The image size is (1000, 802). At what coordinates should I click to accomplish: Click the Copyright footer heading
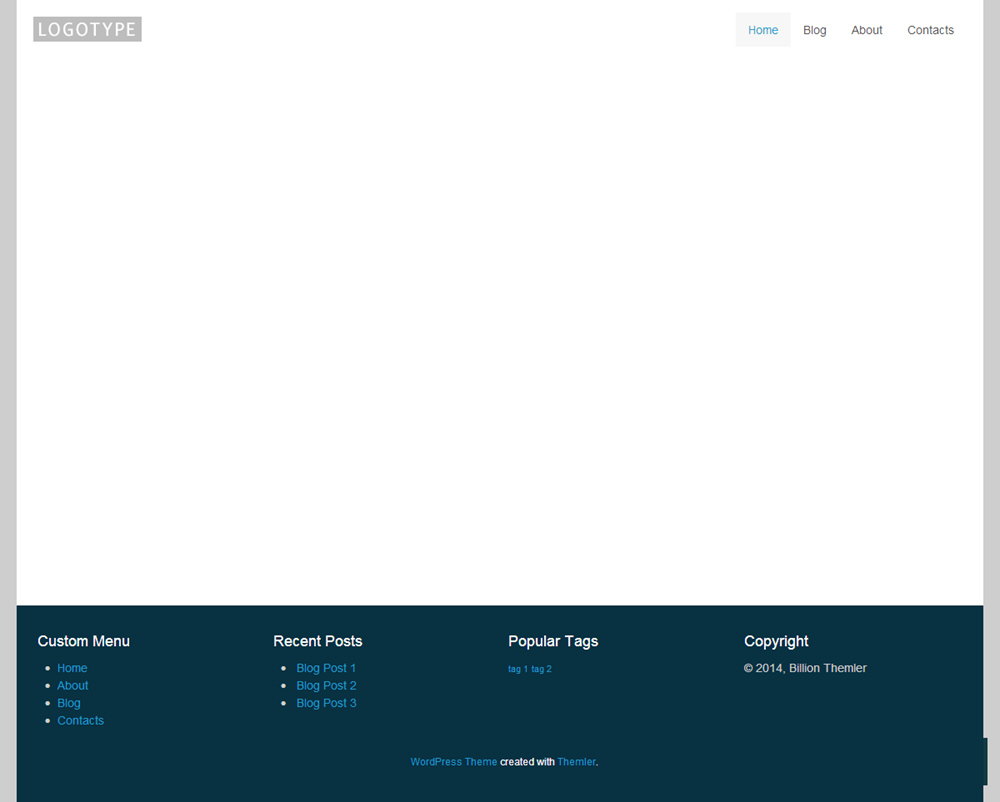point(776,641)
